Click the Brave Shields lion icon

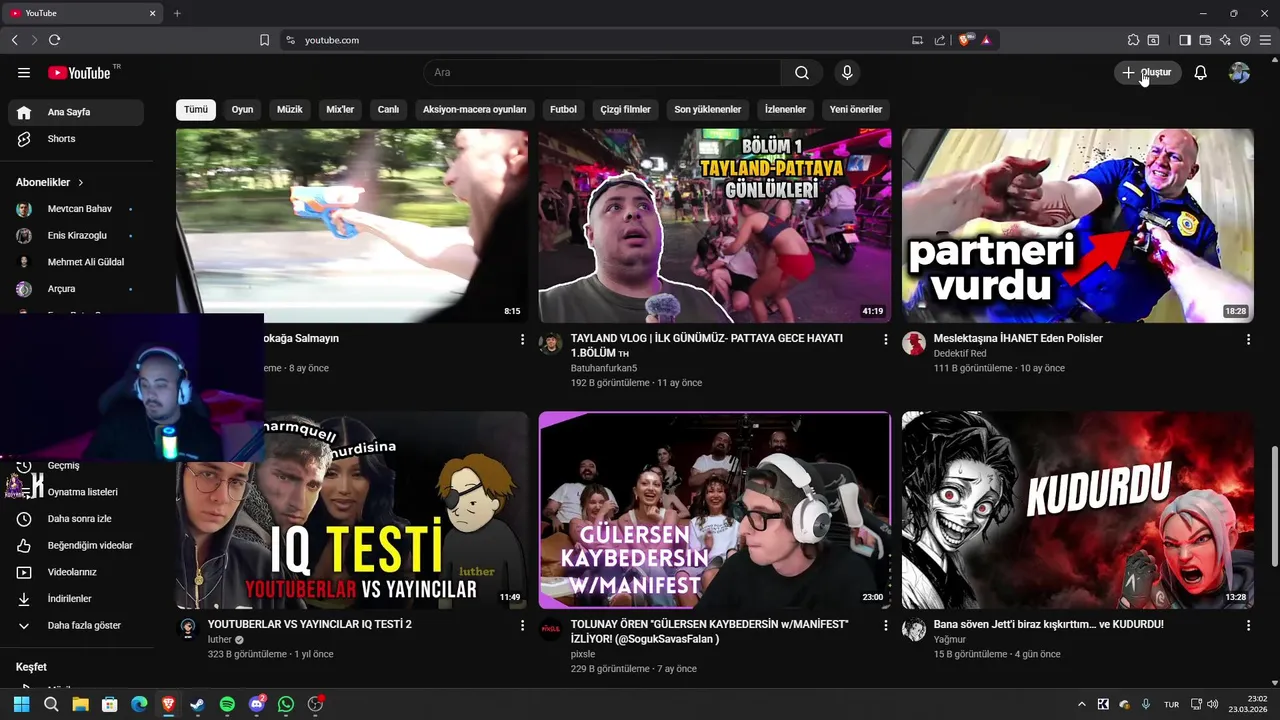(964, 40)
